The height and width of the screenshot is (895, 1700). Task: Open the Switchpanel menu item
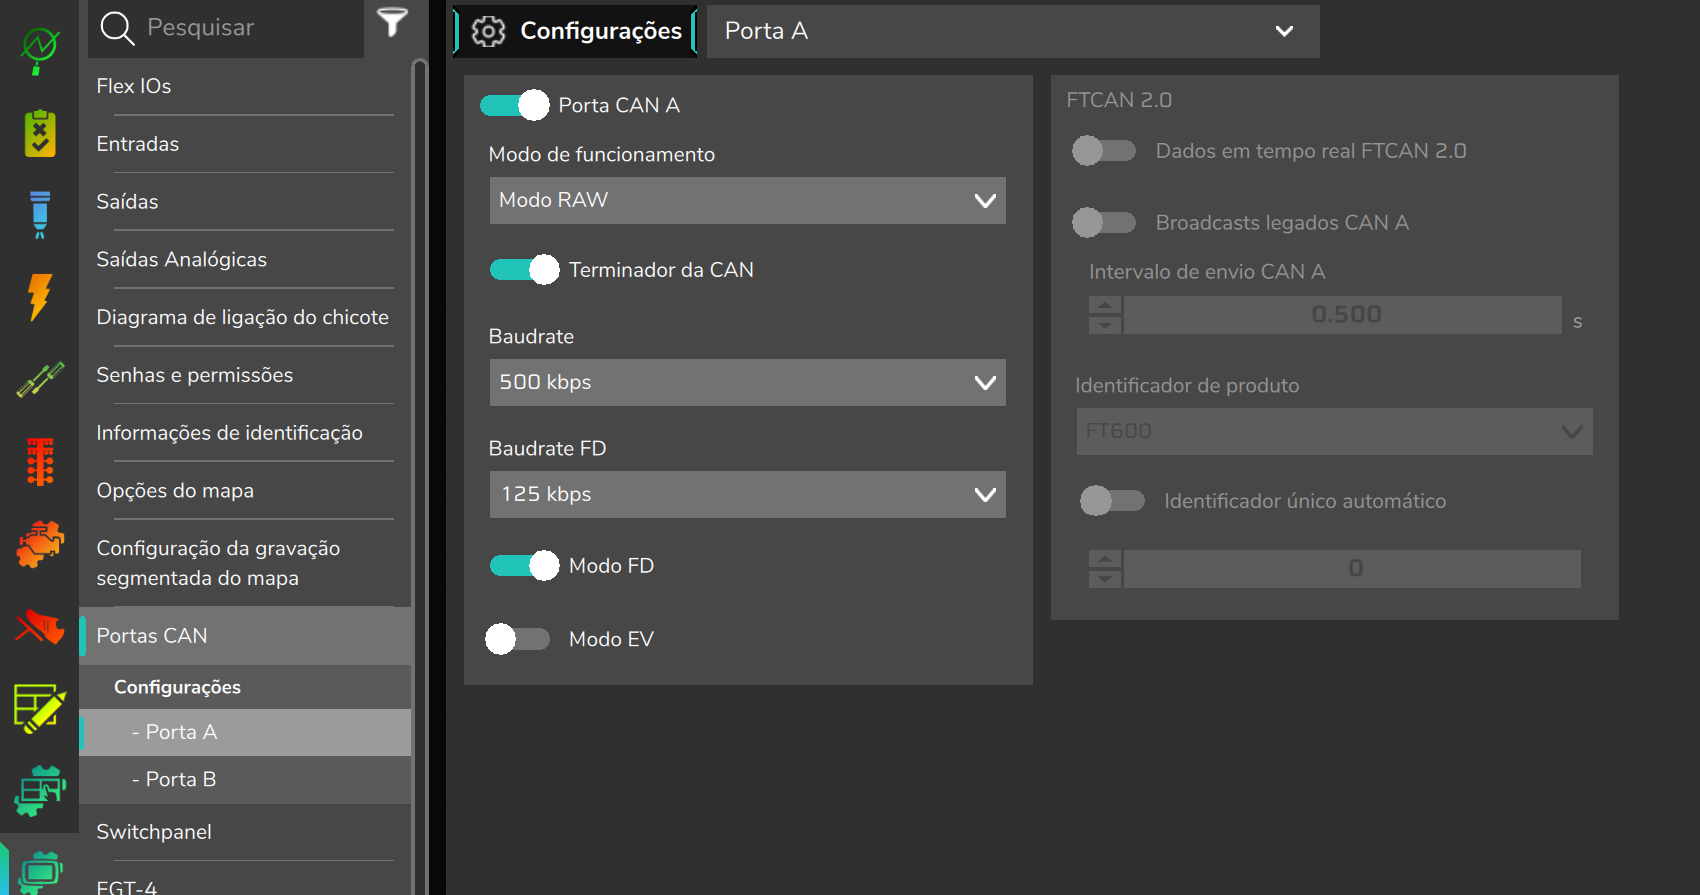point(245,832)
